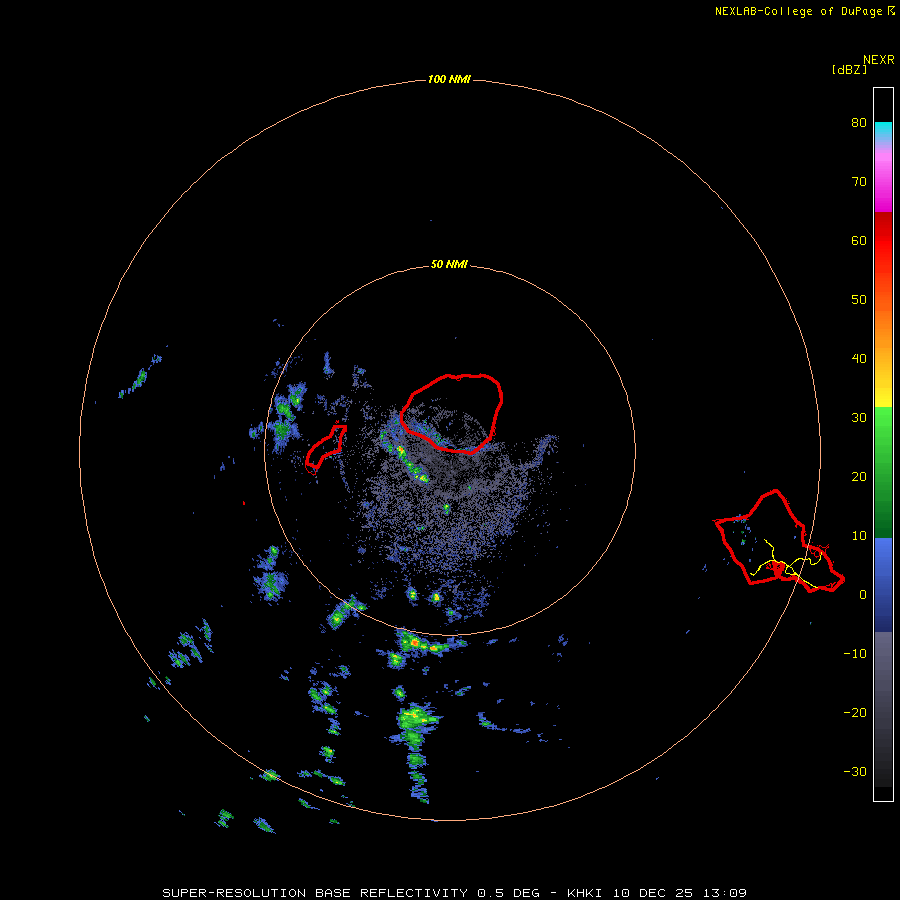
Task: Click the 70 value on the dBZ scale
Action: [859, 182]
